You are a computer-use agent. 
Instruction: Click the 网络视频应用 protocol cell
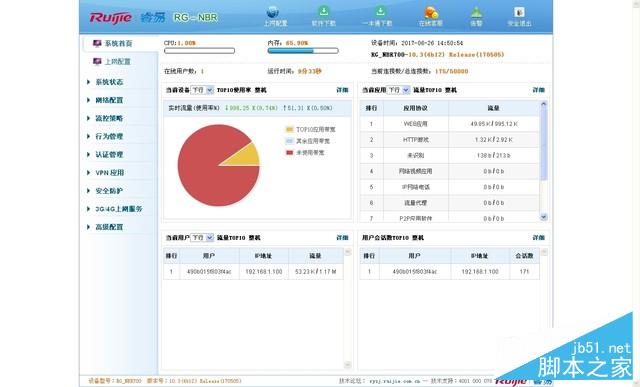coord(416,171)
